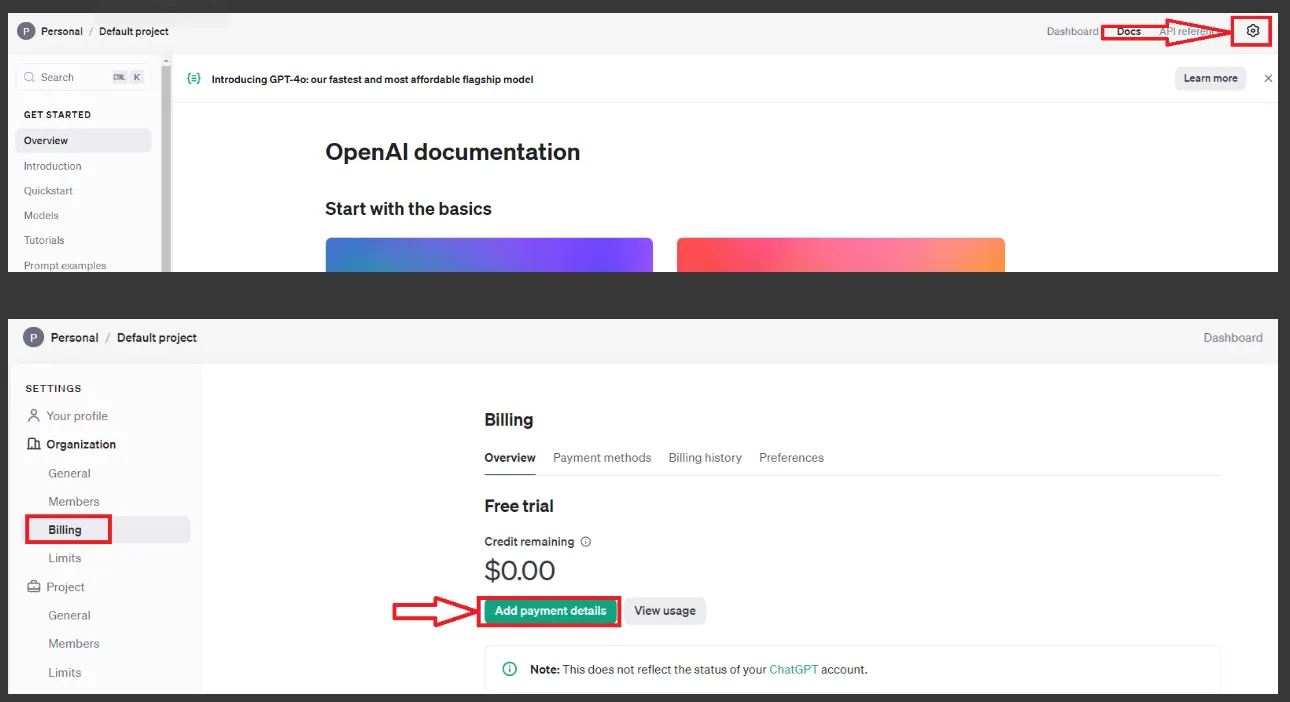This screenshot has height=702, width=1290.
Task: Open Limits under Organization
Action: click(x=65, y=558)
